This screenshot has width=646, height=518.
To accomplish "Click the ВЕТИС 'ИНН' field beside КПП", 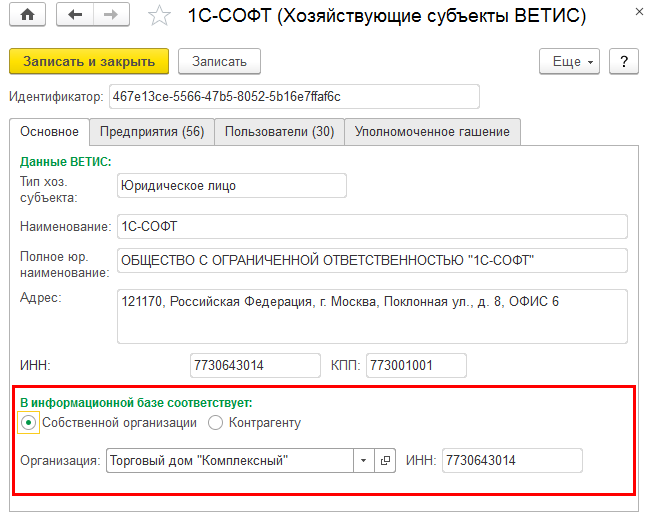I will [x=255, y=365].
